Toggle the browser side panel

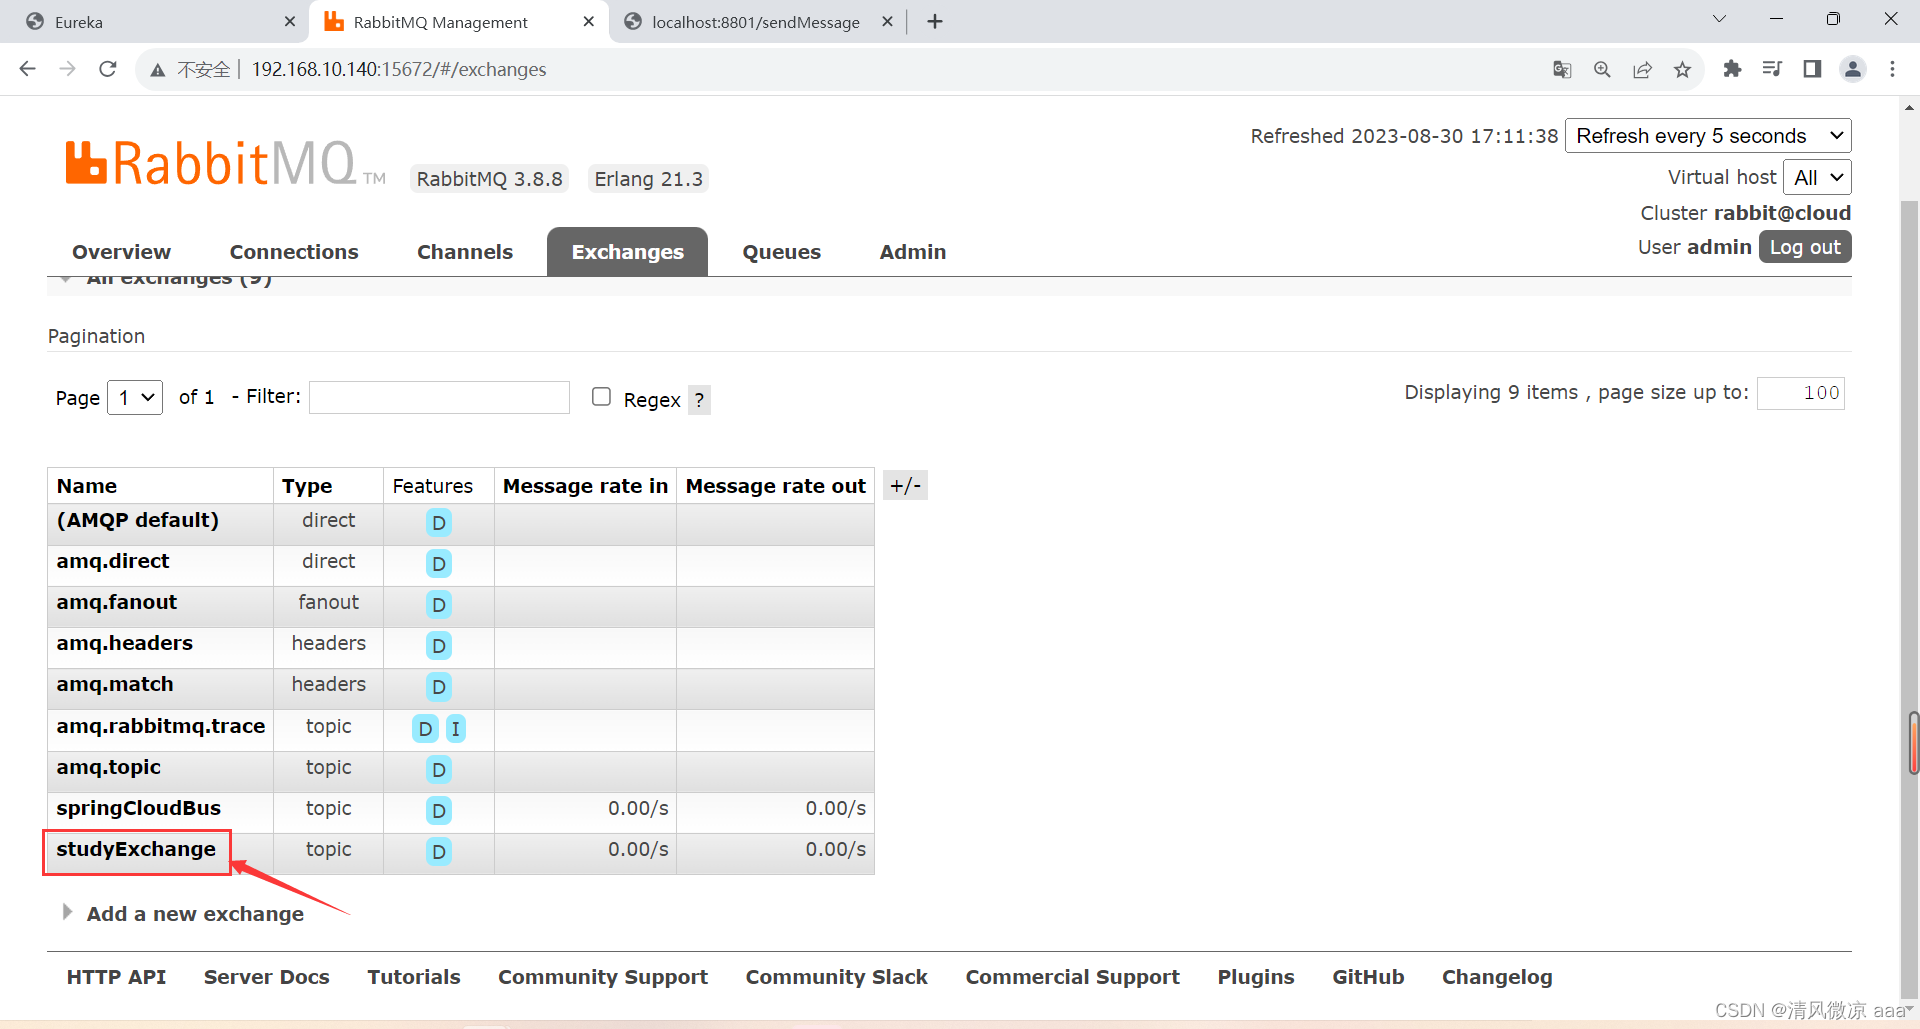pyautogui.click(x=1812, y=69)
